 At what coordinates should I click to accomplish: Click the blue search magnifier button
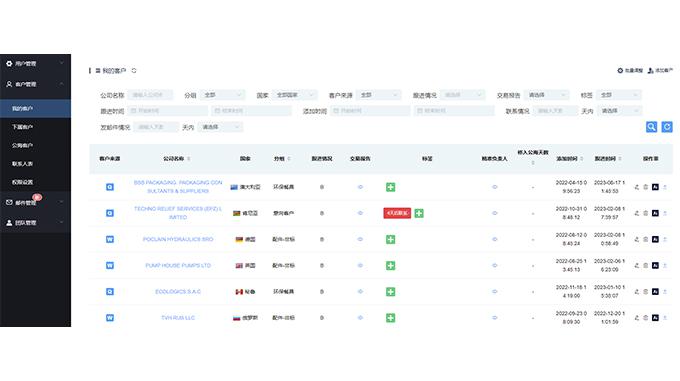pyautogui.click(x=651, y=127)
